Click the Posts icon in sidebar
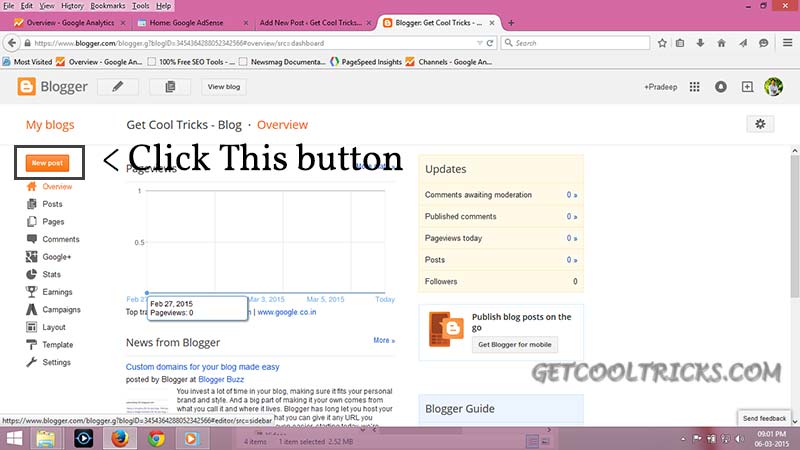 32,204
